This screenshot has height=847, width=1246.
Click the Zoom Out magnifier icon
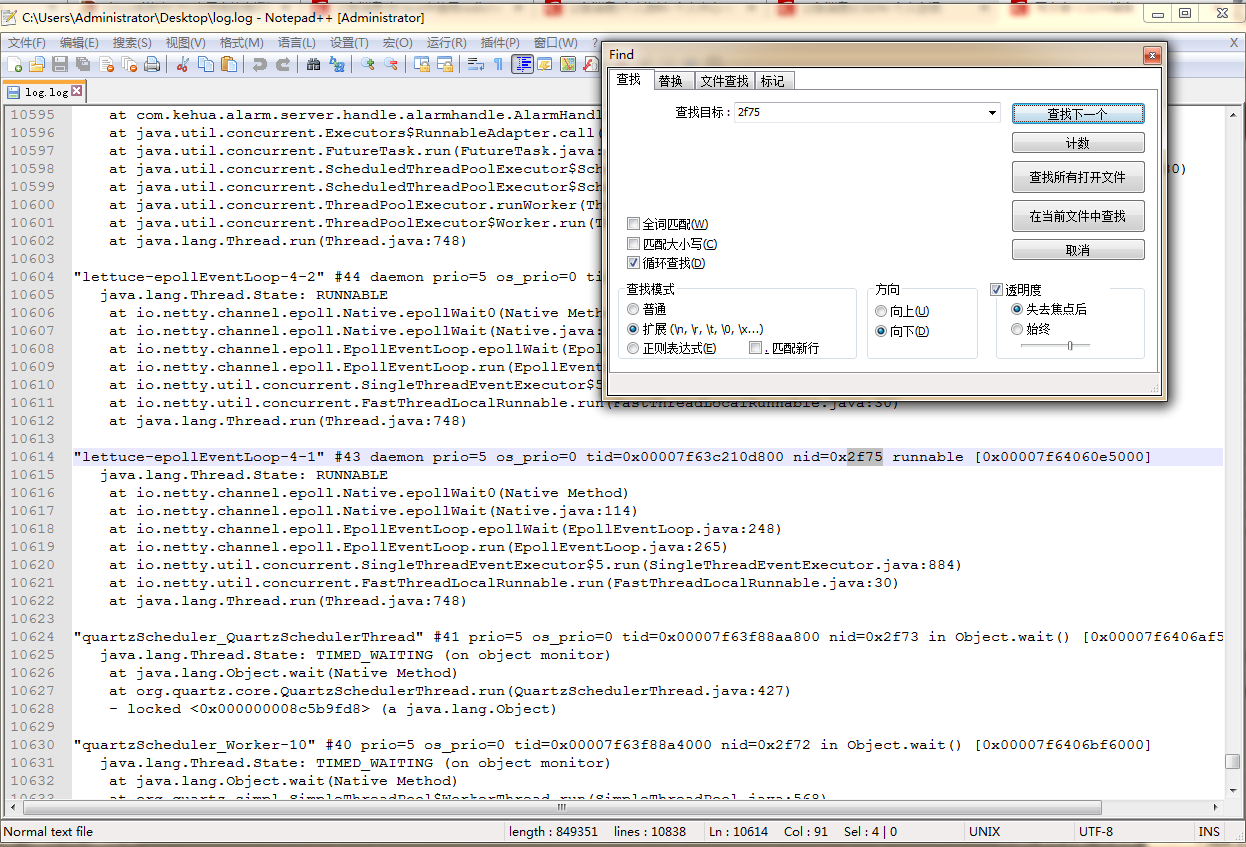point(391,64)
